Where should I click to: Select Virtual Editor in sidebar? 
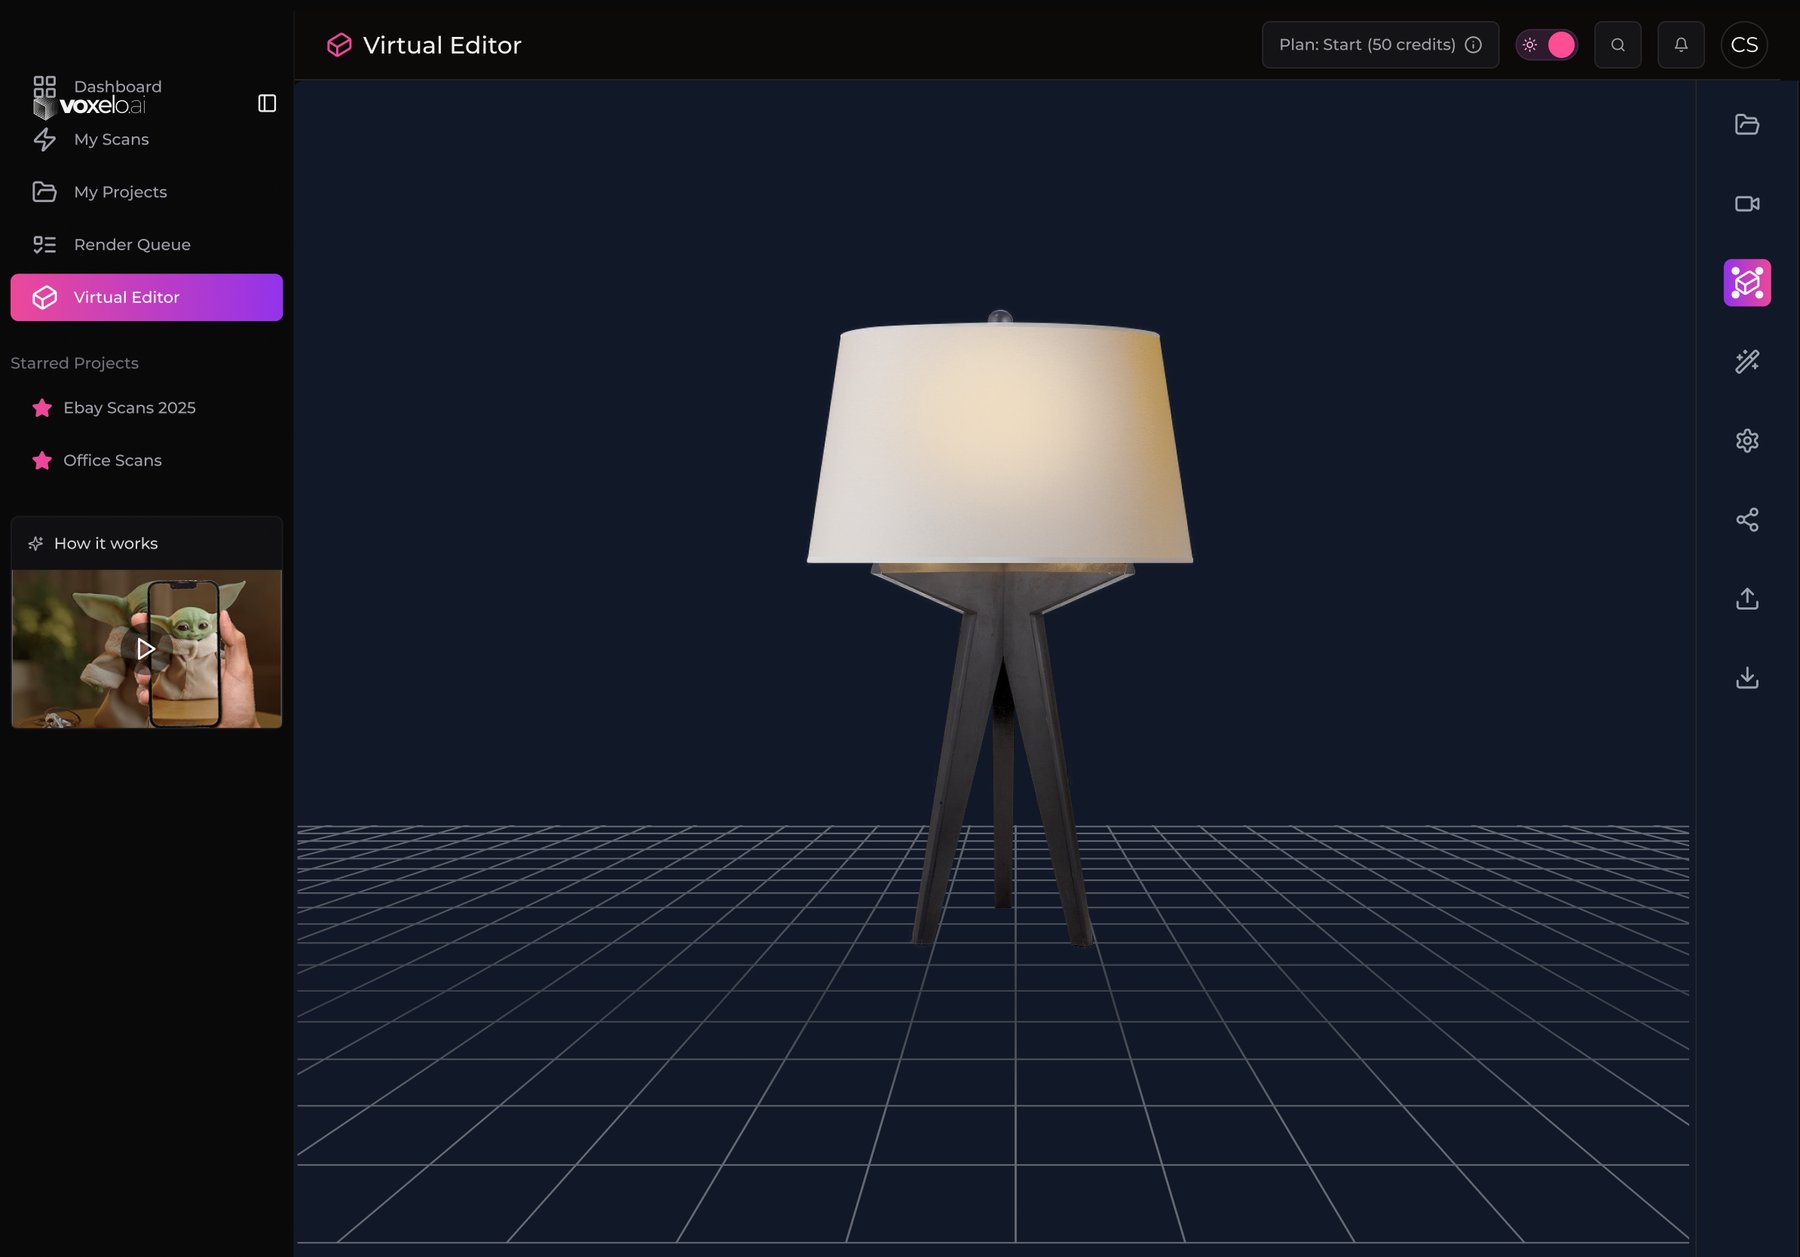pos(146,297)
